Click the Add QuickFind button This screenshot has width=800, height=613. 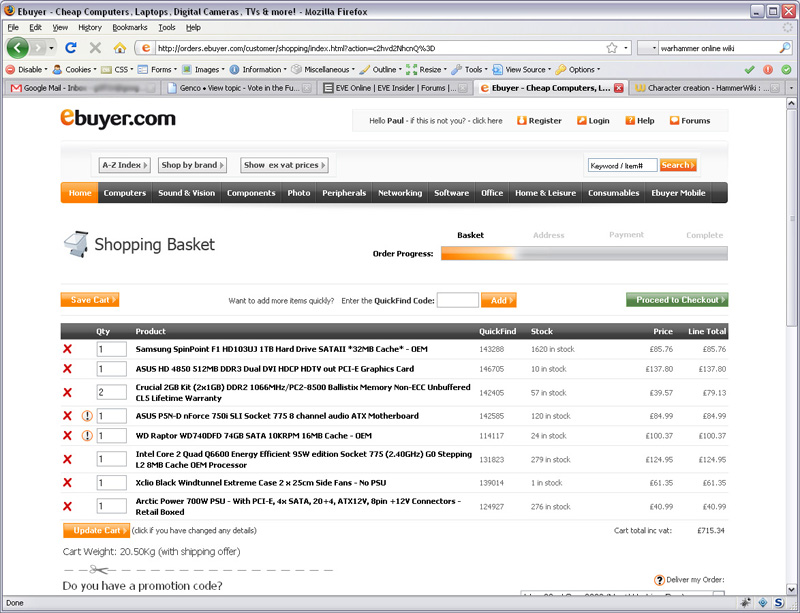coord(498,300)
